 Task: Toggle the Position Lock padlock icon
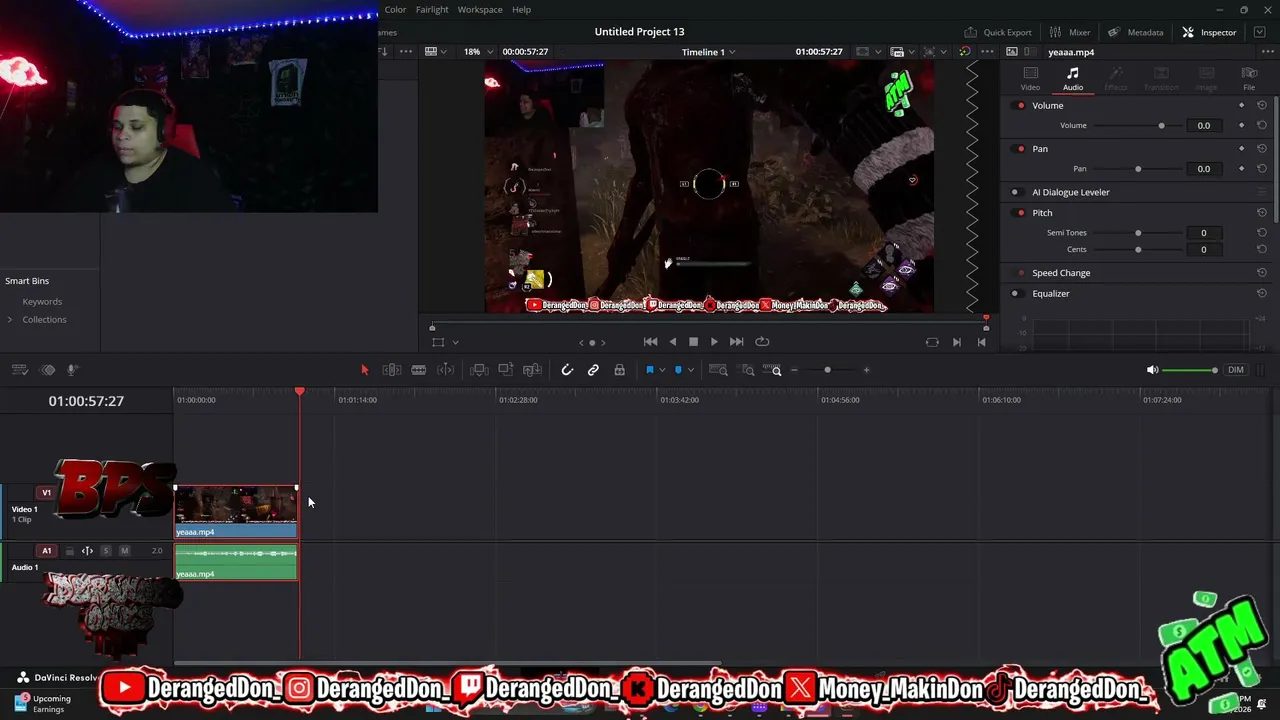coord(619,370)
